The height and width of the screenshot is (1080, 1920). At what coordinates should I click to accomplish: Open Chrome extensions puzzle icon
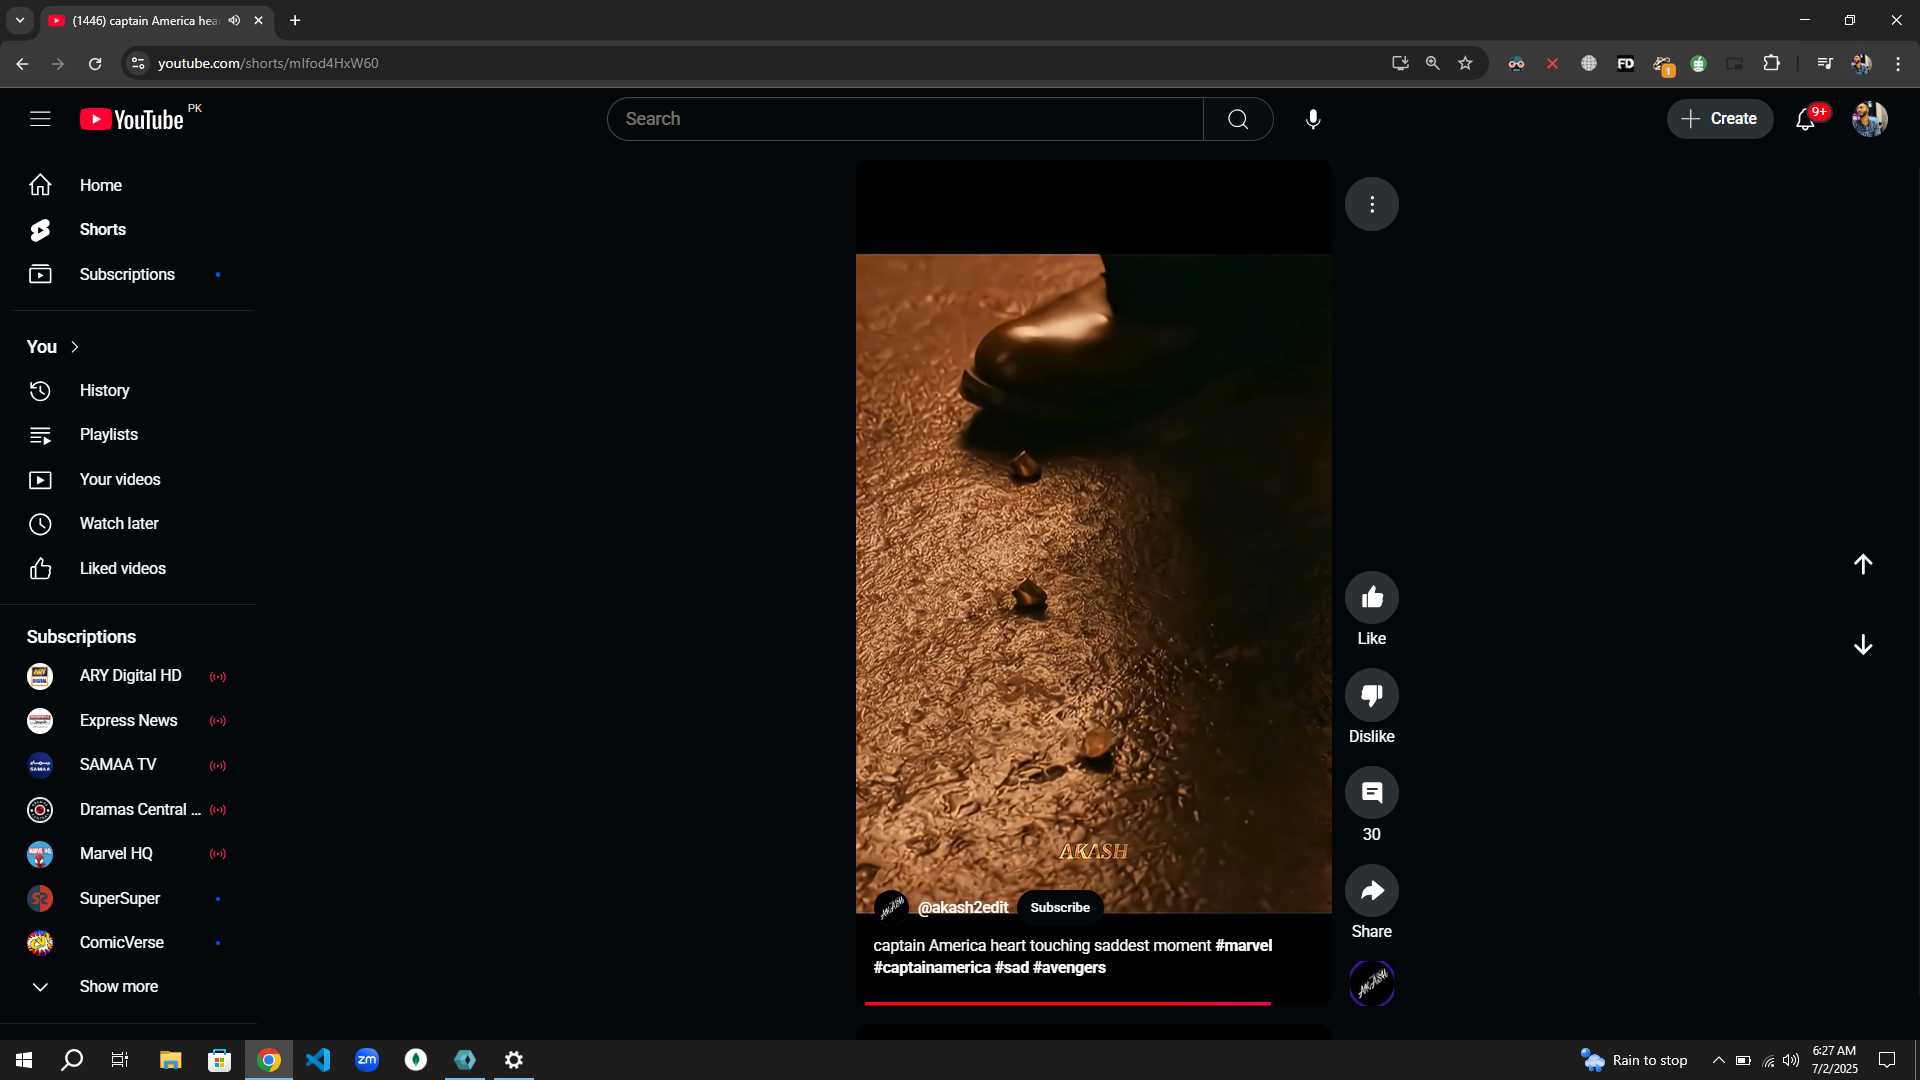pyautogui.click(x=1771, y=63)
